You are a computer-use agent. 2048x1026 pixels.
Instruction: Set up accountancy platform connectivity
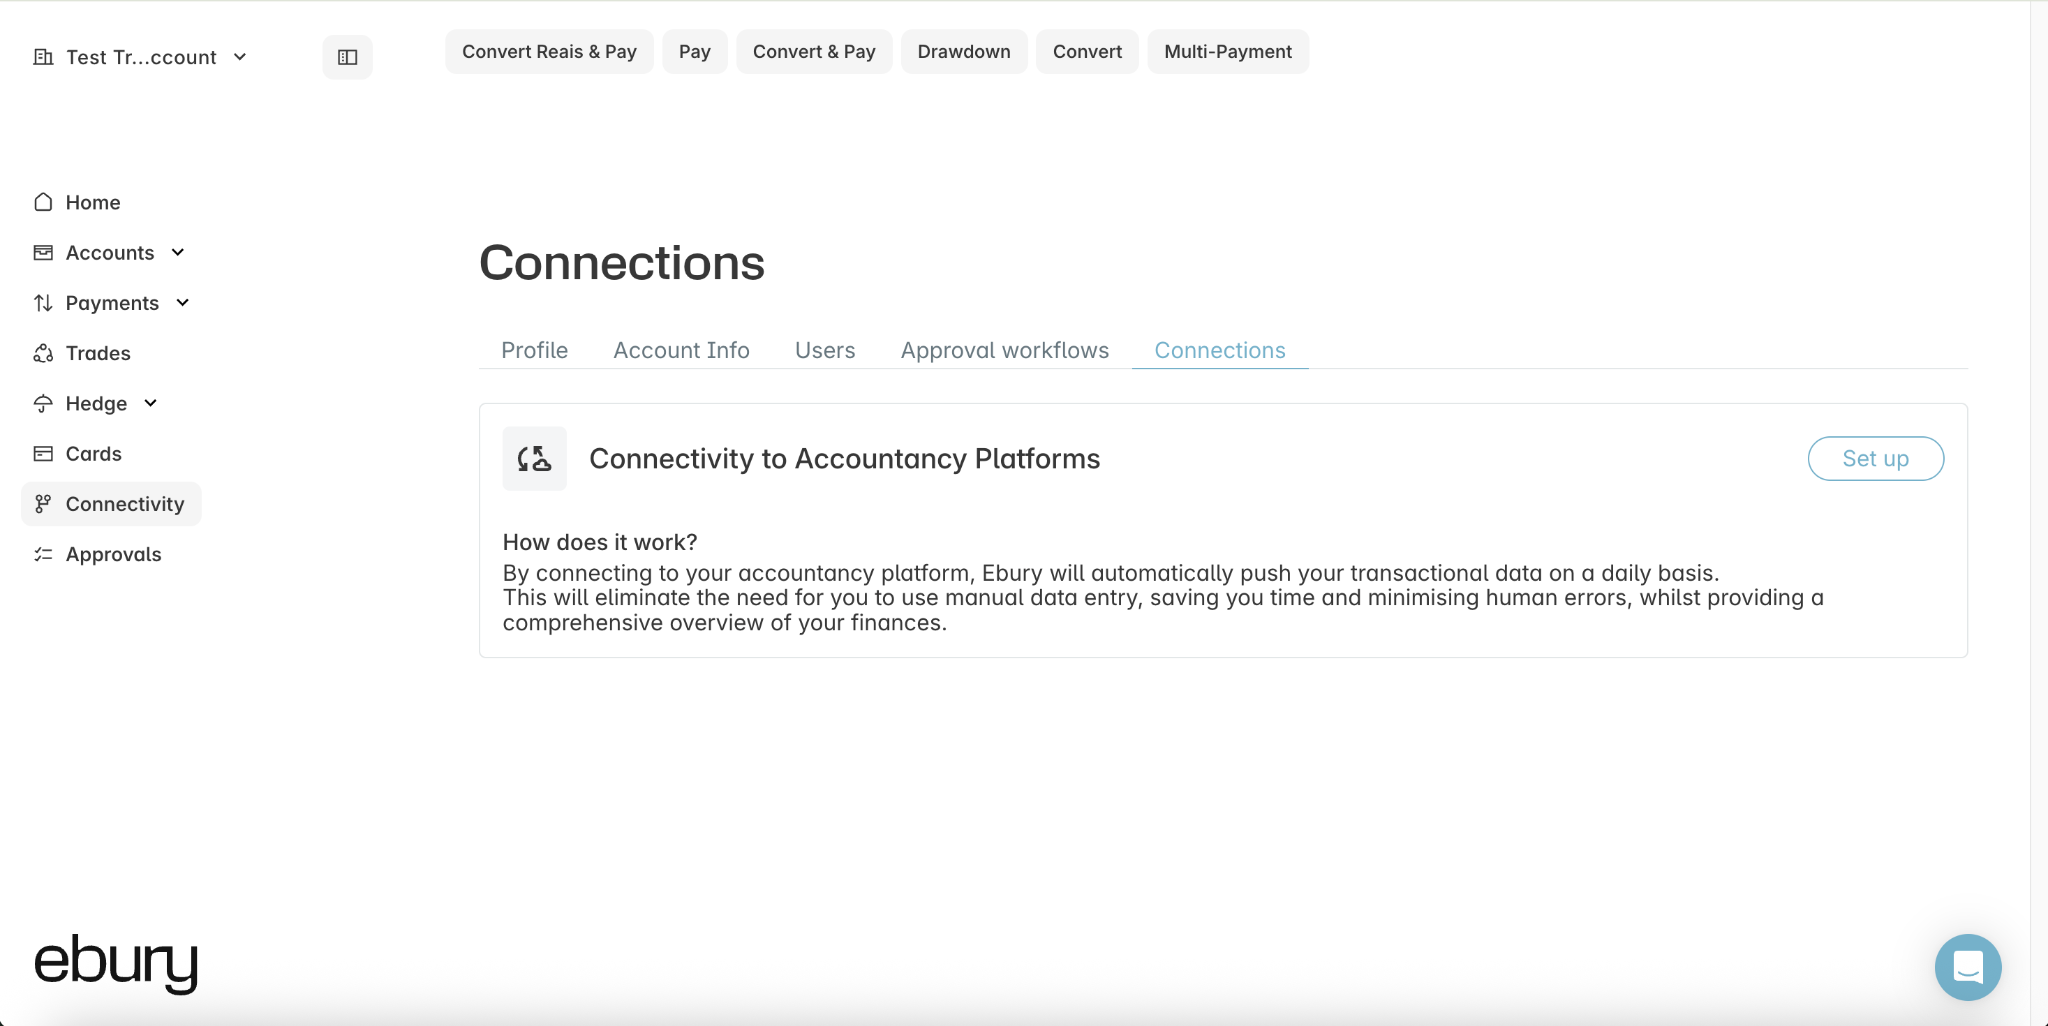(x=1875, y=458)
